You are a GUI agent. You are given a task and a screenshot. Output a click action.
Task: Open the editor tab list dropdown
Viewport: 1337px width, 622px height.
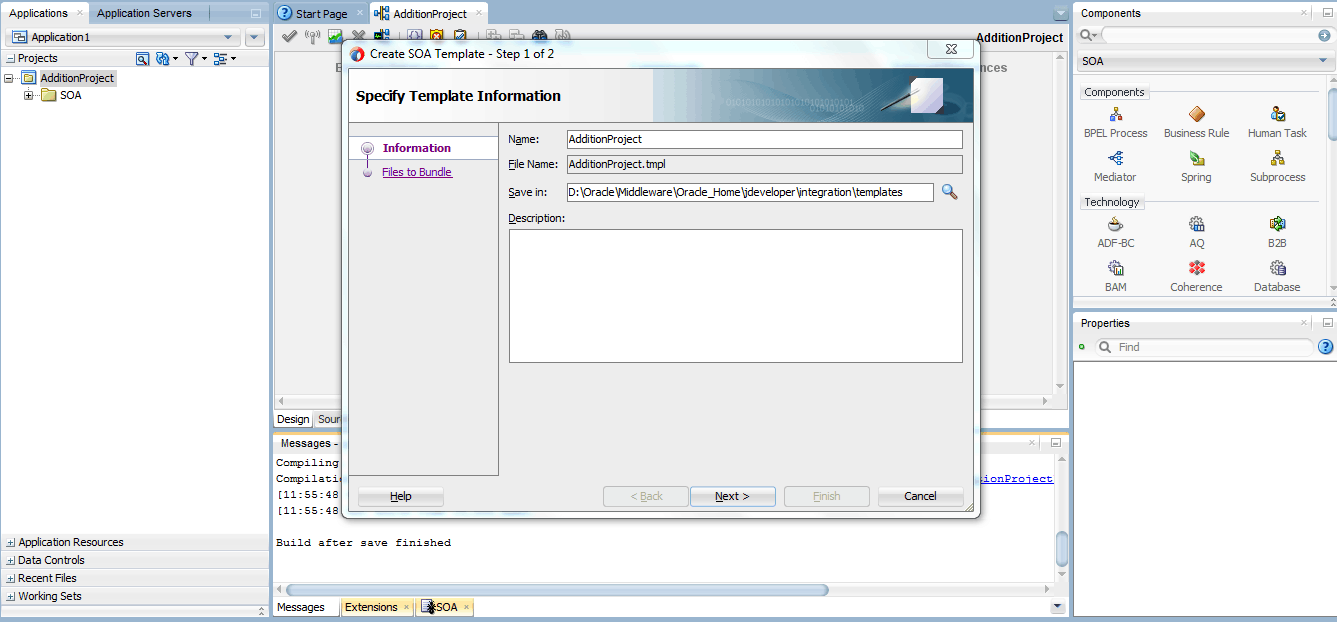pyautogui.click(x=1060, y=14)
